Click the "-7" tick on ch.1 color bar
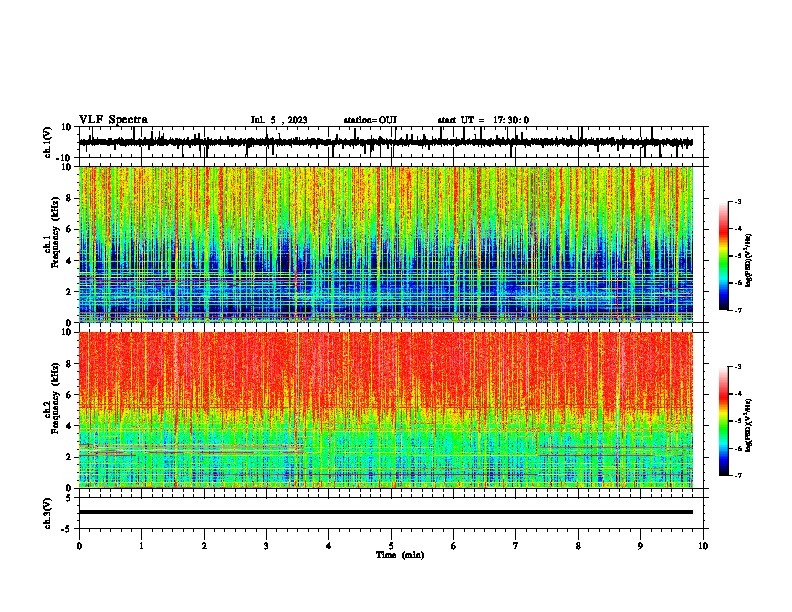Screen dimensions: 792x612 click(x=737, y=310)
